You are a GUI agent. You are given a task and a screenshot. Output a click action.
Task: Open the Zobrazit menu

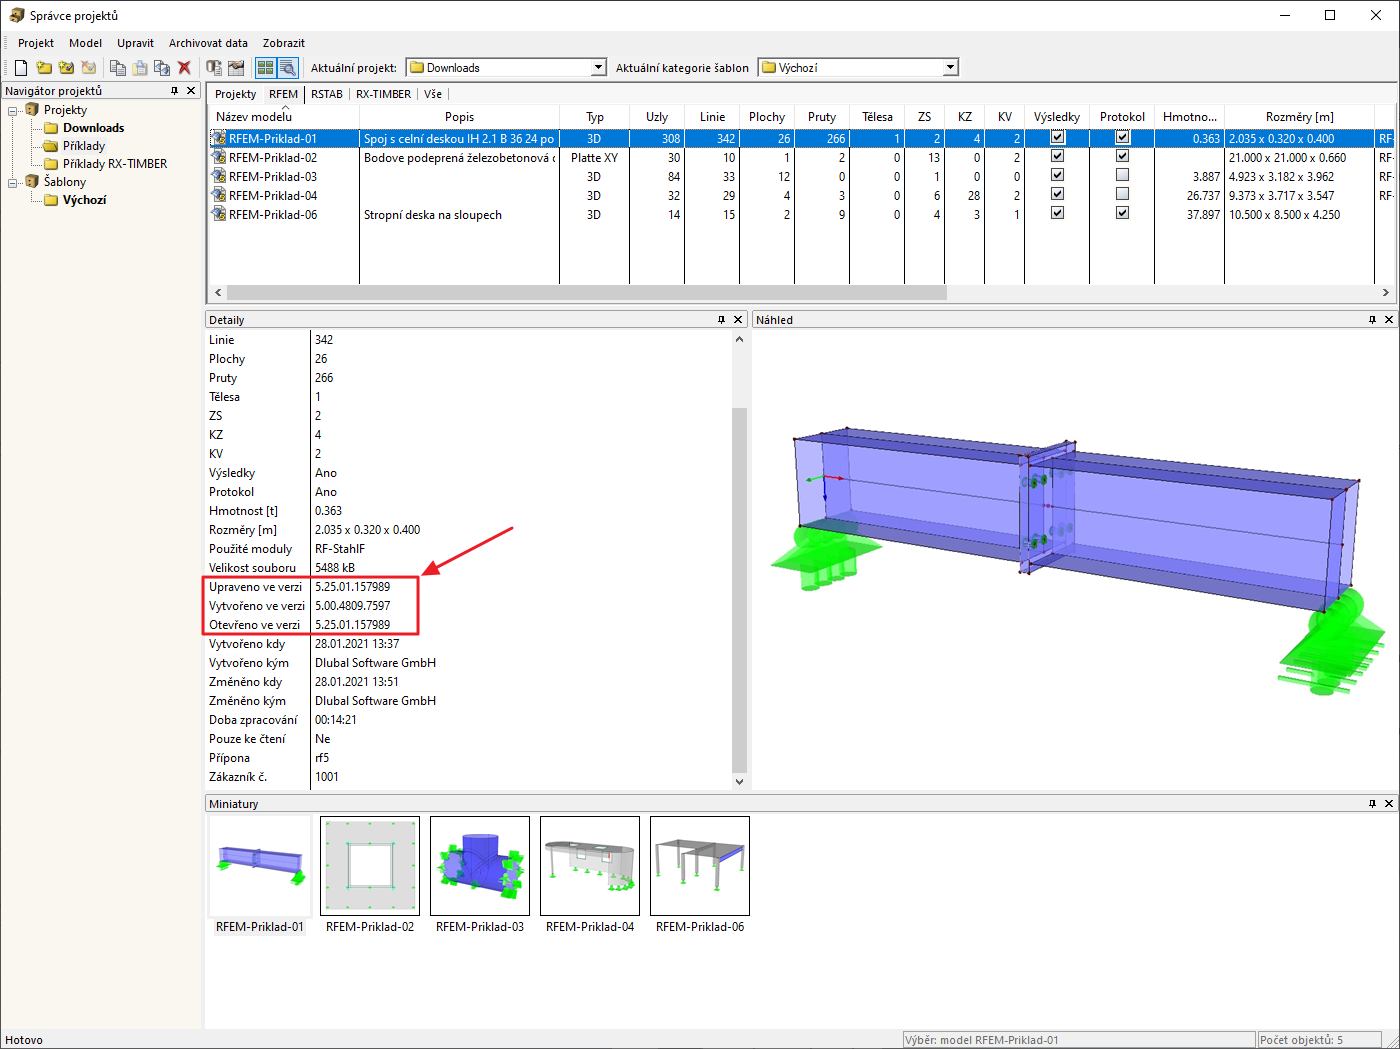(284, 43)
